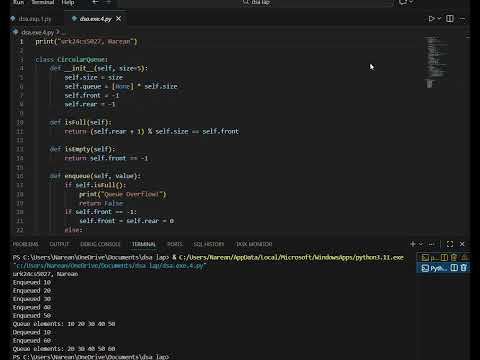Switch to the PROBLEMS panel tab
480x360 pixels.
[26, 244]
